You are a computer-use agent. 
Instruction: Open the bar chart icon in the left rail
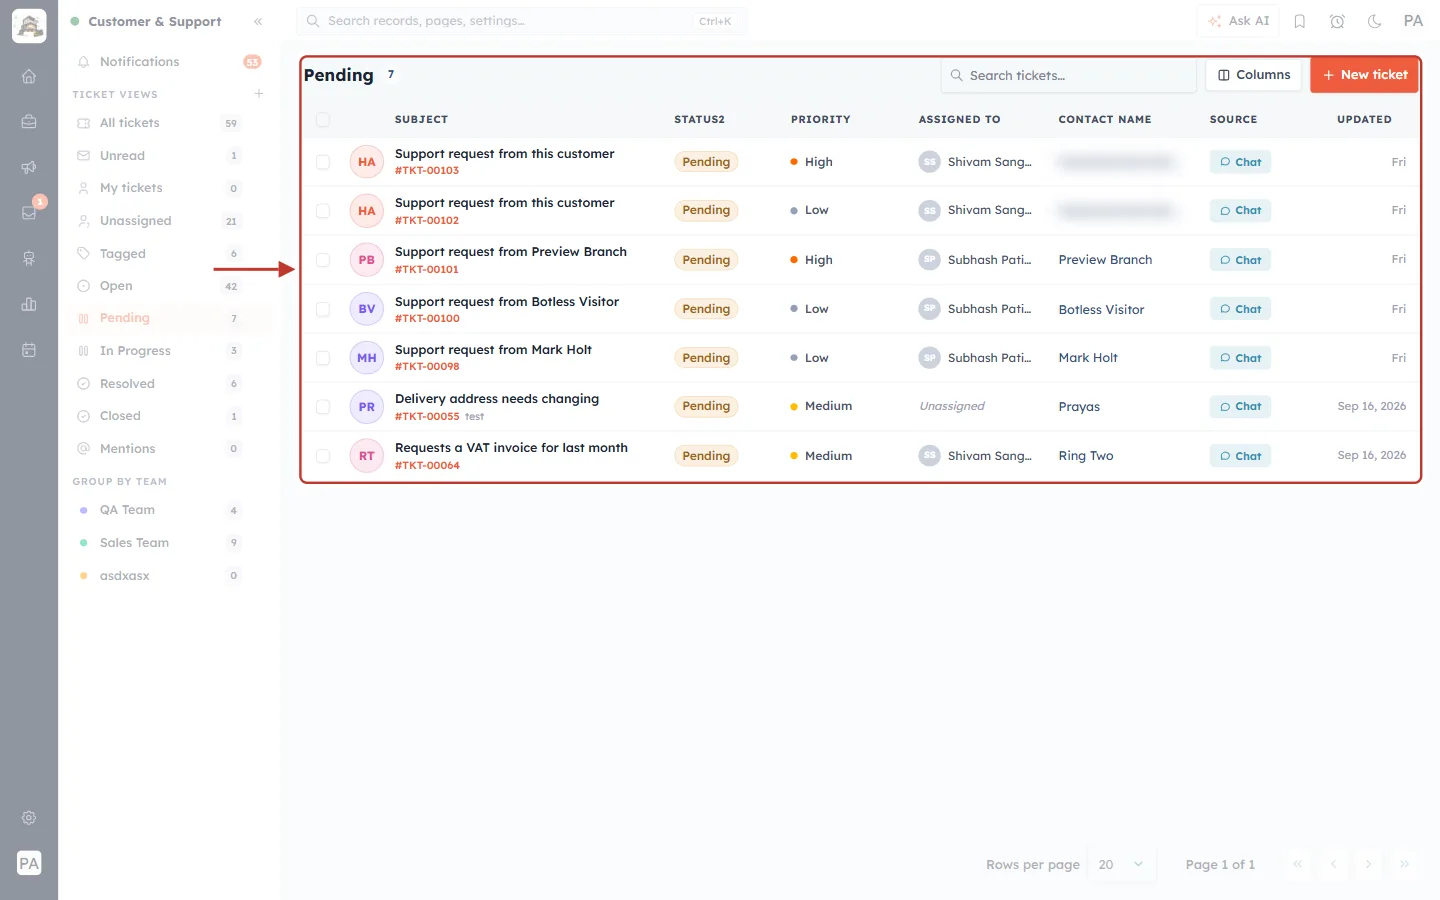click(x=29, y=304)
